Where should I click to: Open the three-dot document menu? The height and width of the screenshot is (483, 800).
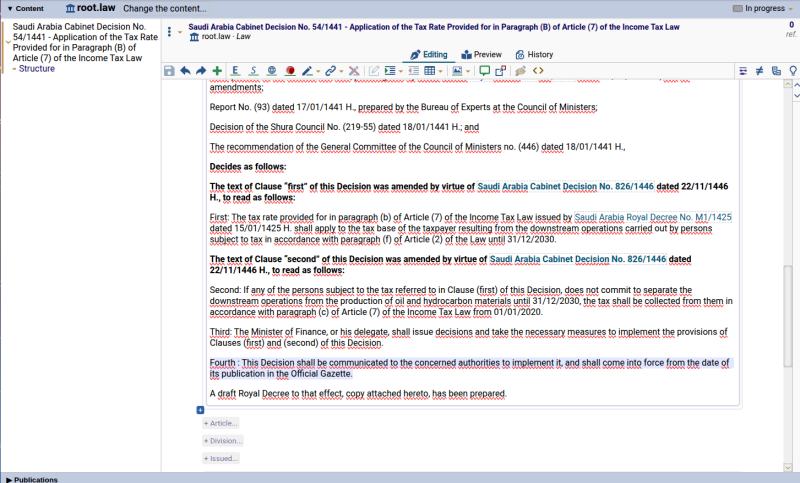click(169, 32)
